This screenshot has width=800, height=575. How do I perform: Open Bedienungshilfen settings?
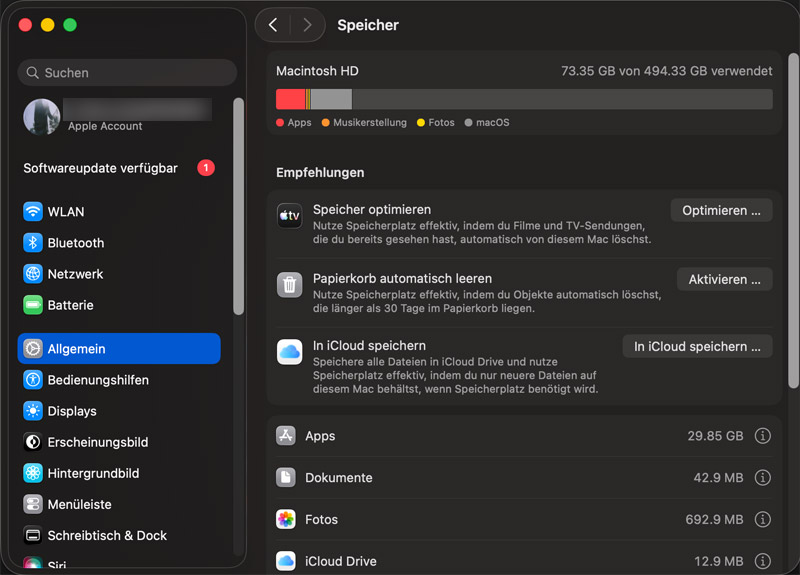point(119,380)
